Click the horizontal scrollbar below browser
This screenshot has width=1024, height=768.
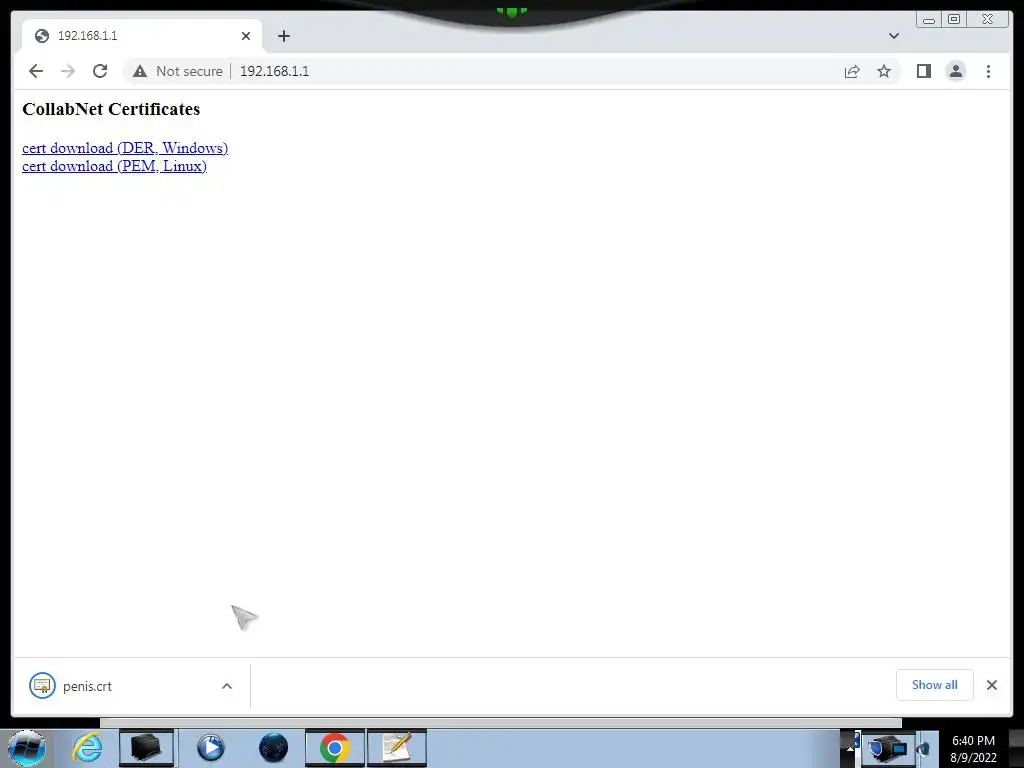pos(500,723)
